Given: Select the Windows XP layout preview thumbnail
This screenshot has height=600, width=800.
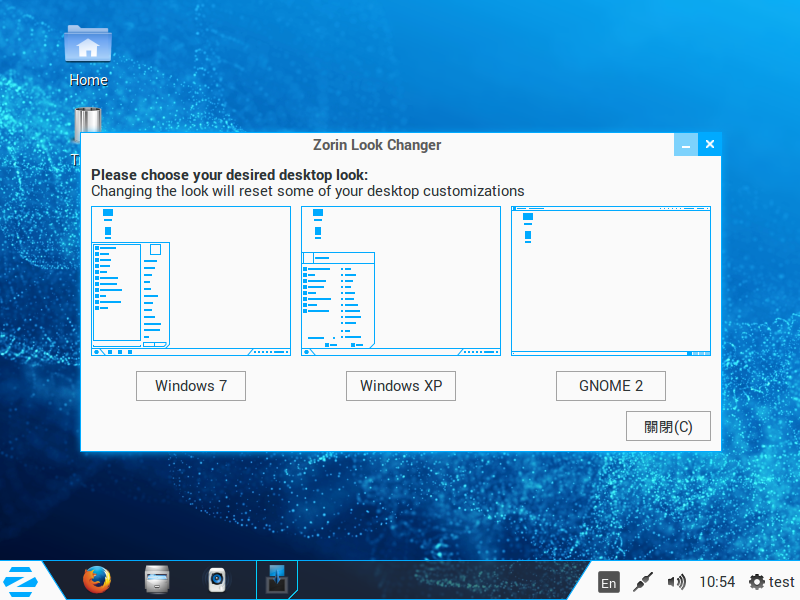Looking at the screenshot, I should click(x=401, y=281).
